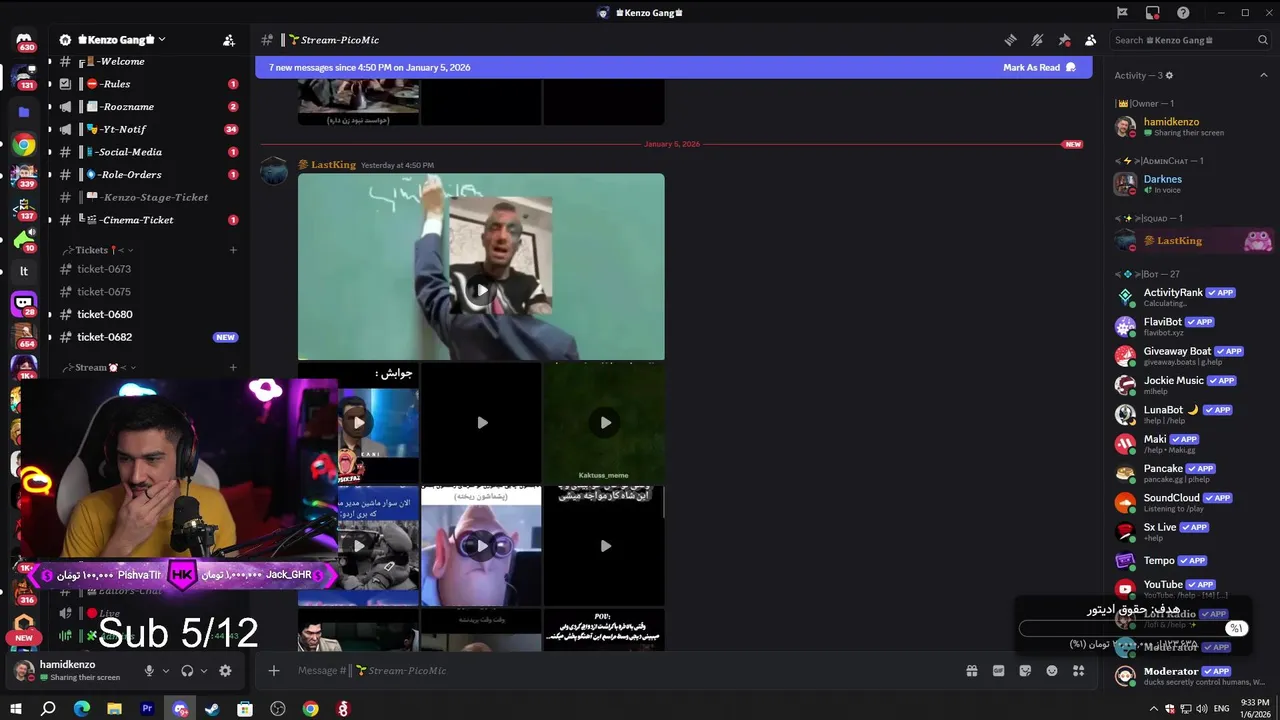
Task: Select the -Kenzo-Stage-Ticket channel
Action: tap(148, 197)
